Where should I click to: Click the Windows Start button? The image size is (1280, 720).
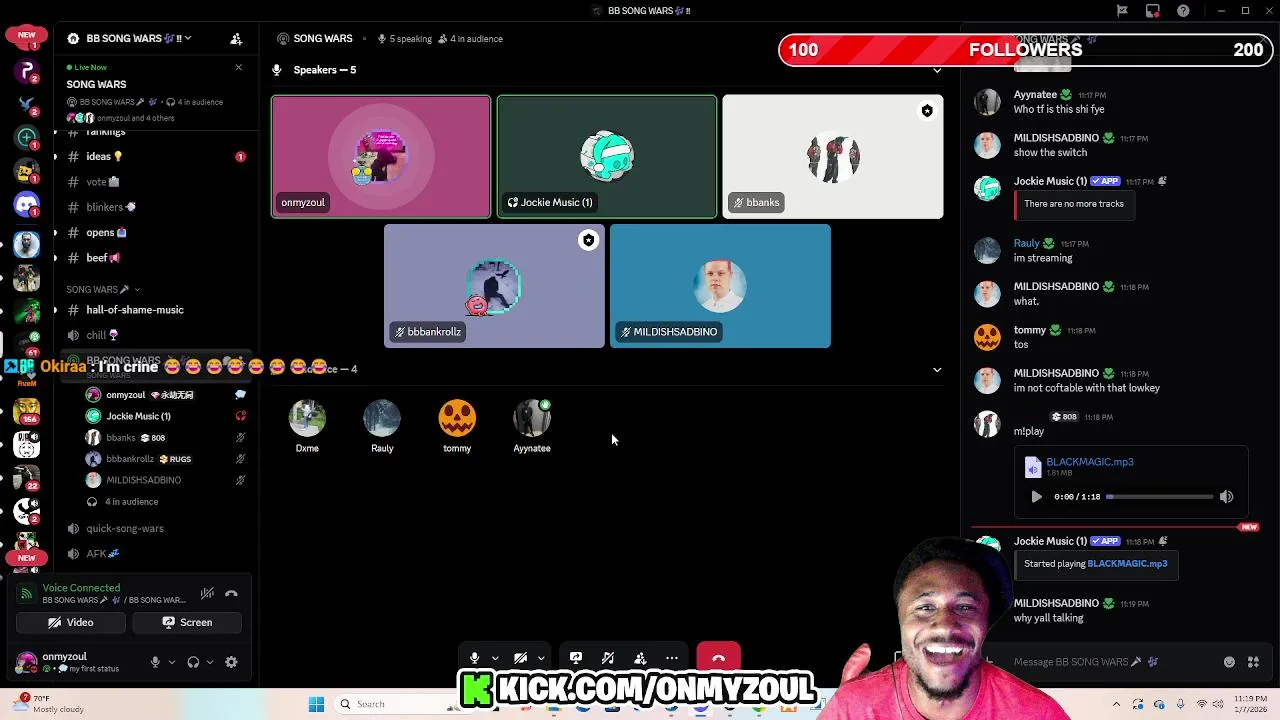[316, 704]
